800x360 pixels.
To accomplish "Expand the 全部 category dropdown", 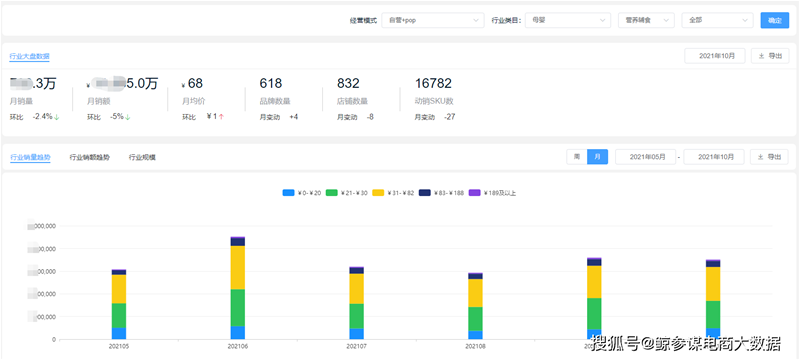I will pyautogui.click(x=717, y=20).
